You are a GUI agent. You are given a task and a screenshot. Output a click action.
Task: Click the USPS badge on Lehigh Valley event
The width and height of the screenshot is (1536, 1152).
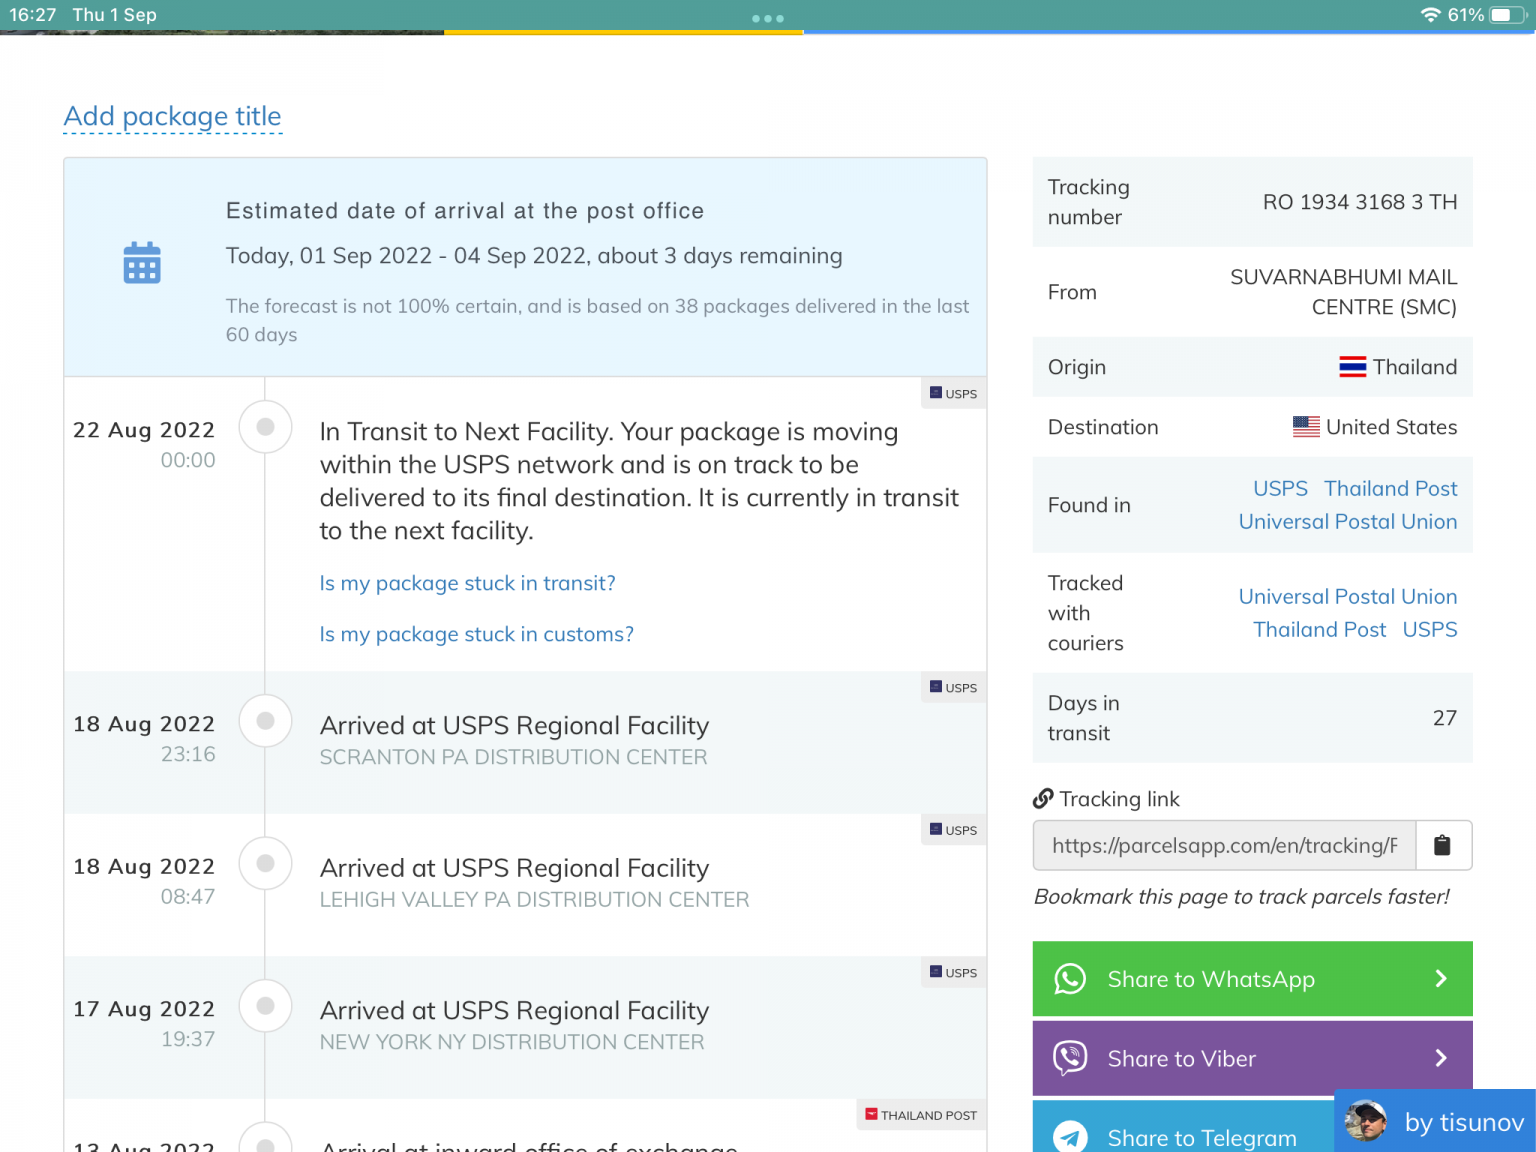(x=954, y=830)
